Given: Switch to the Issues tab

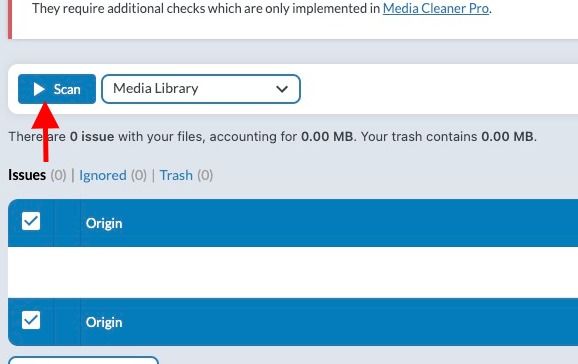Looking at the screenshot, I should coord(27,175).
